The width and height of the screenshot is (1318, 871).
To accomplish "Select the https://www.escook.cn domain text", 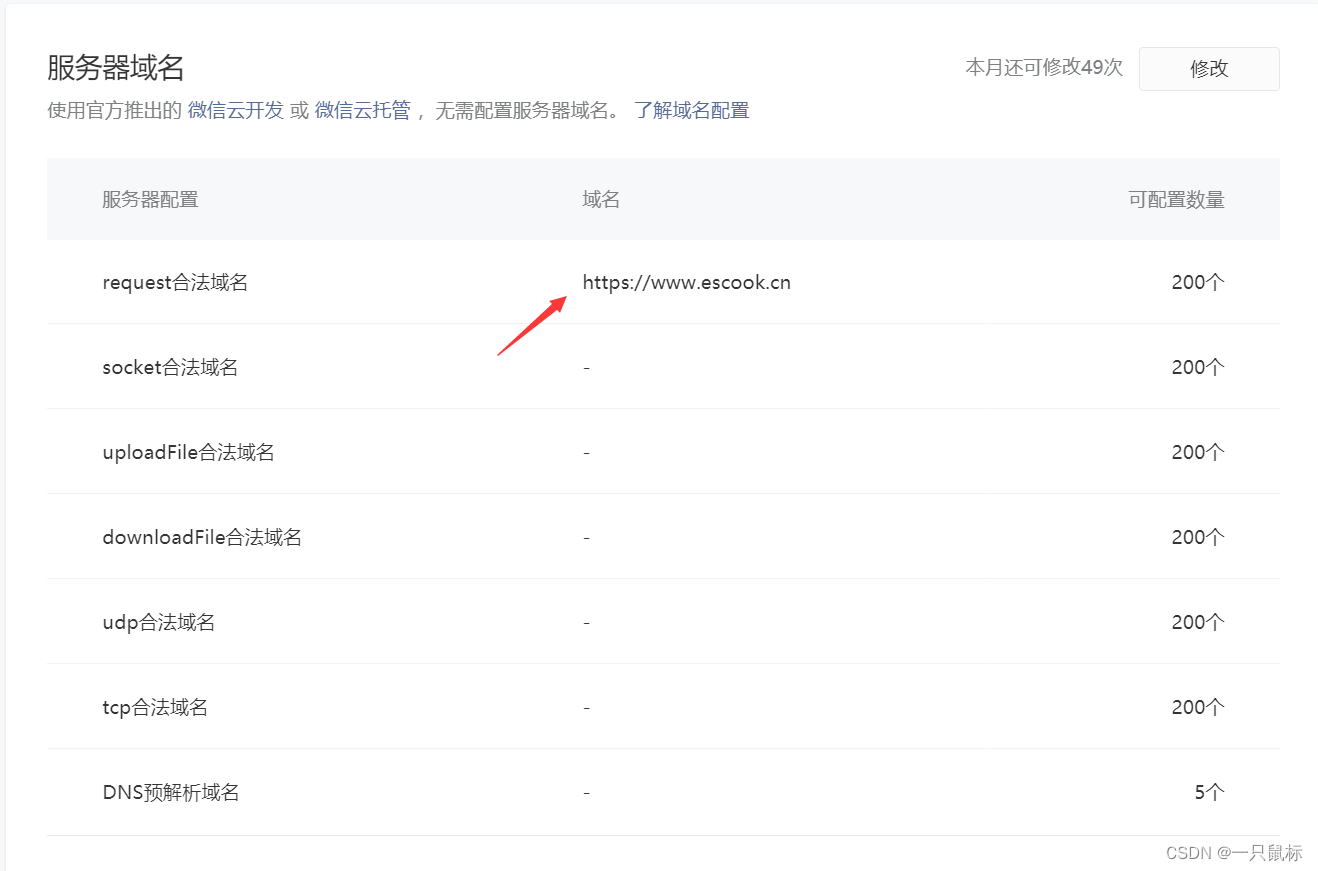I will pyautogui.click(x=687, y=282).
